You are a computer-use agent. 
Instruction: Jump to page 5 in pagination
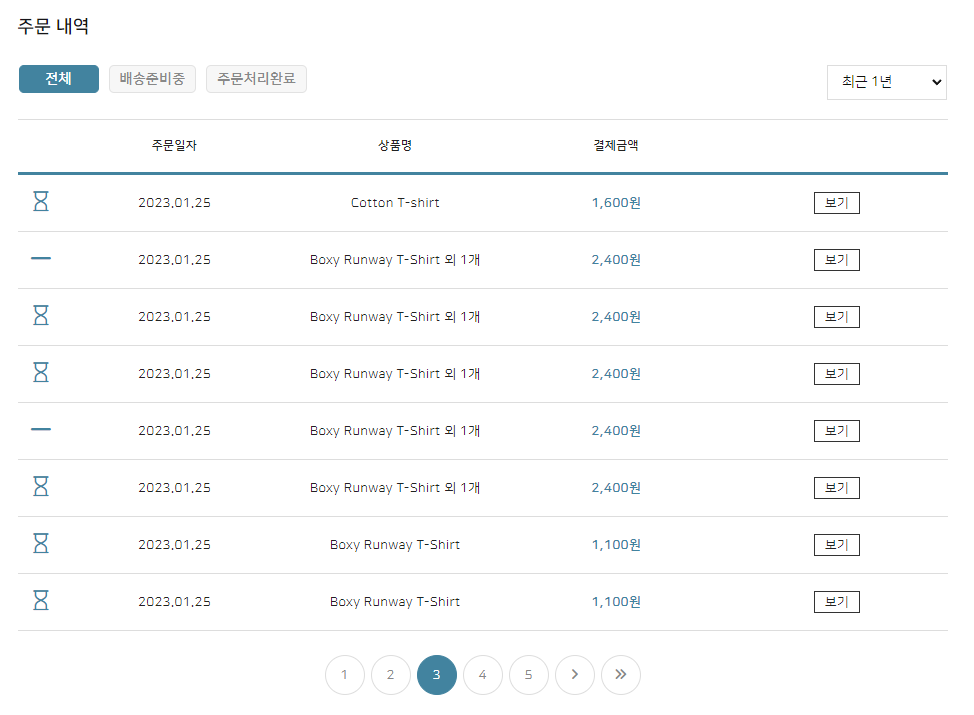pyautogui.click(x=529, y=675)
